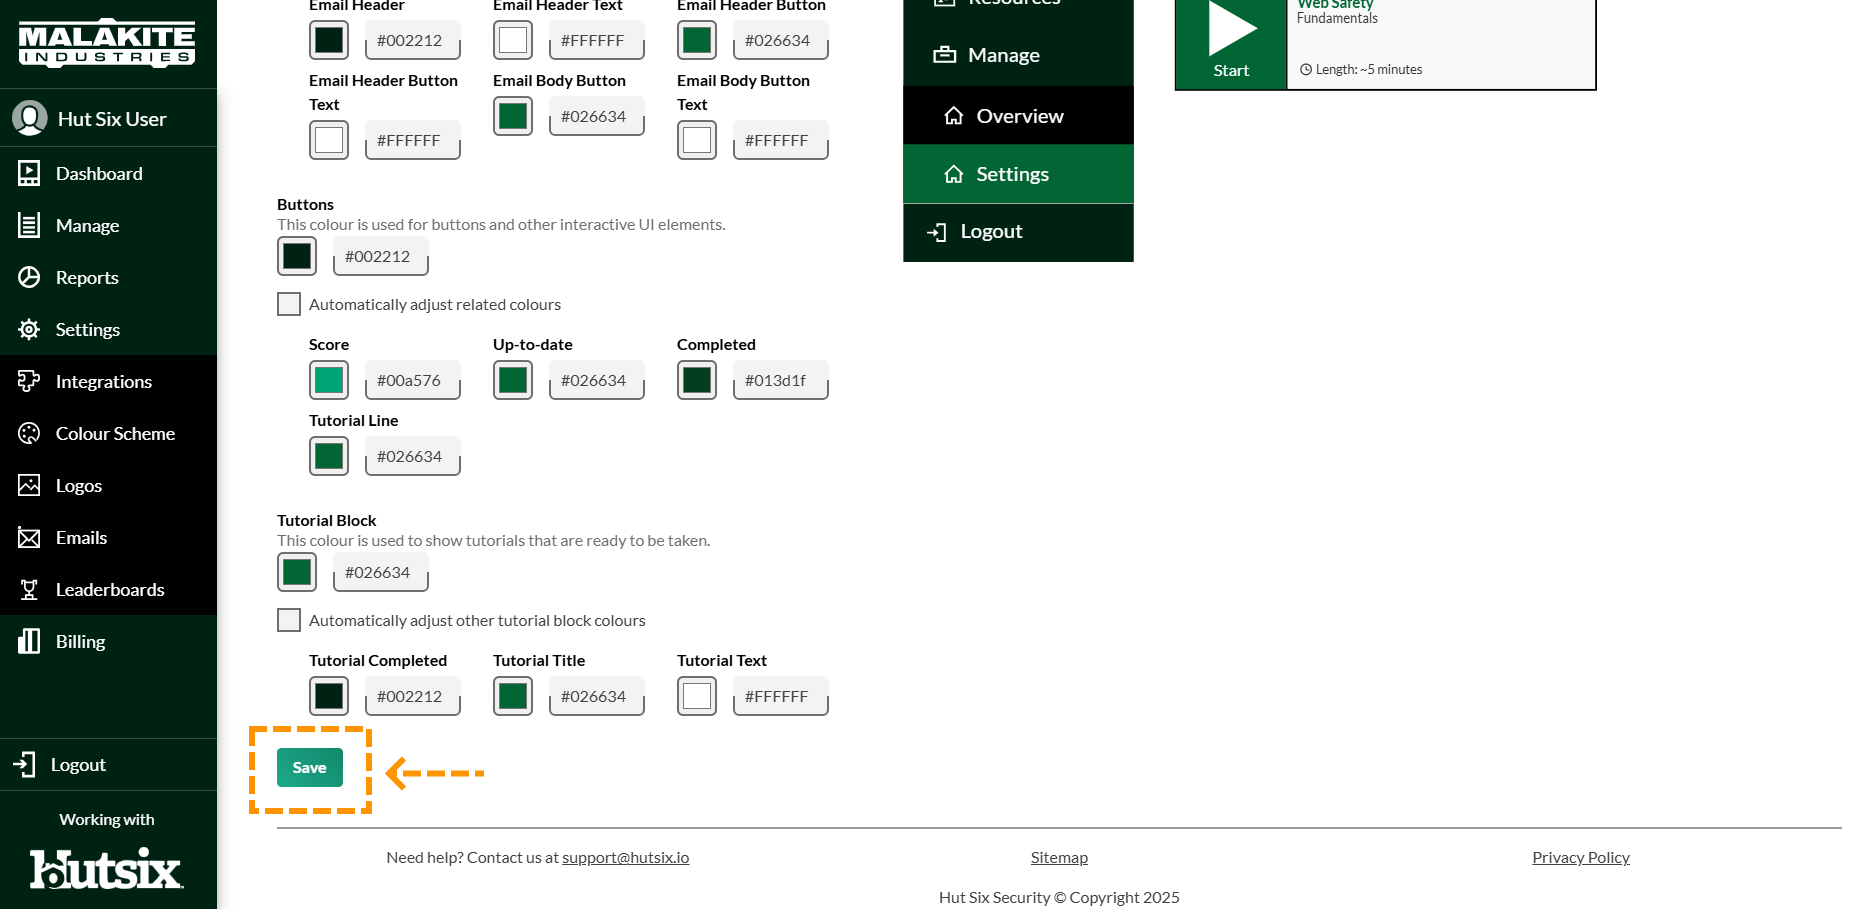Click the Hutsix logo in sidebar

106,869
